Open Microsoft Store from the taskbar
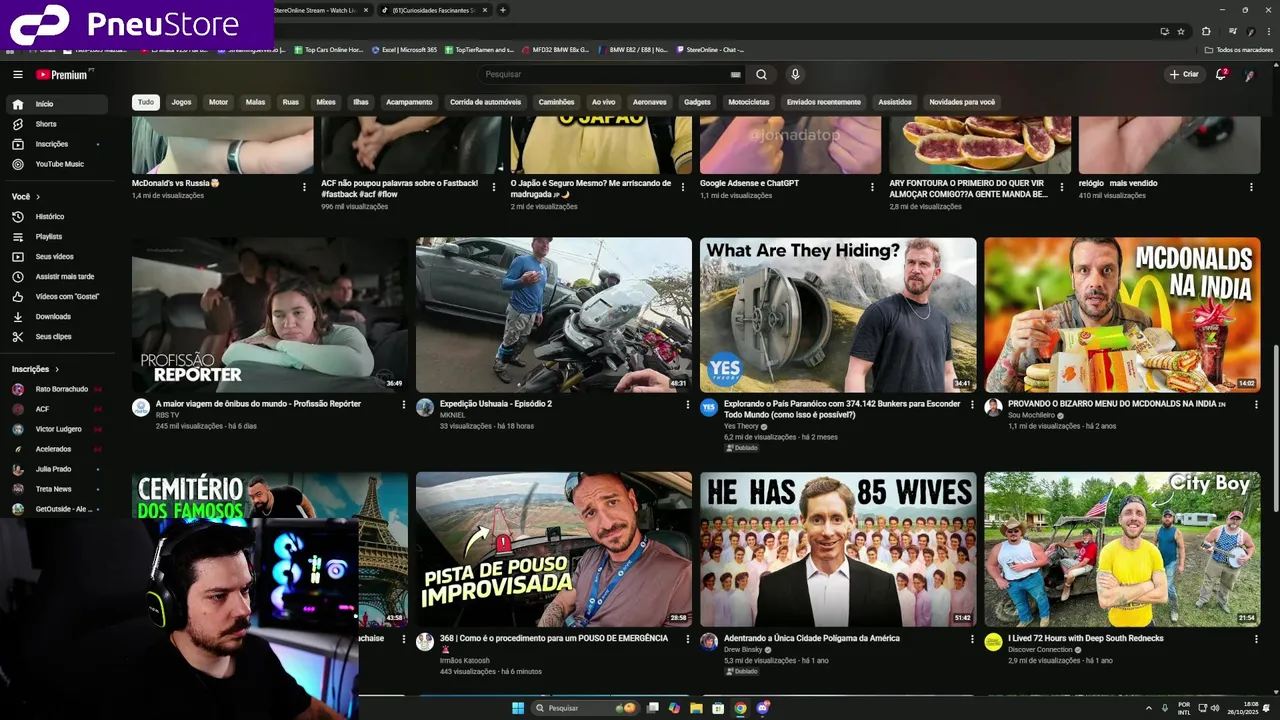 tap(718, 708)
